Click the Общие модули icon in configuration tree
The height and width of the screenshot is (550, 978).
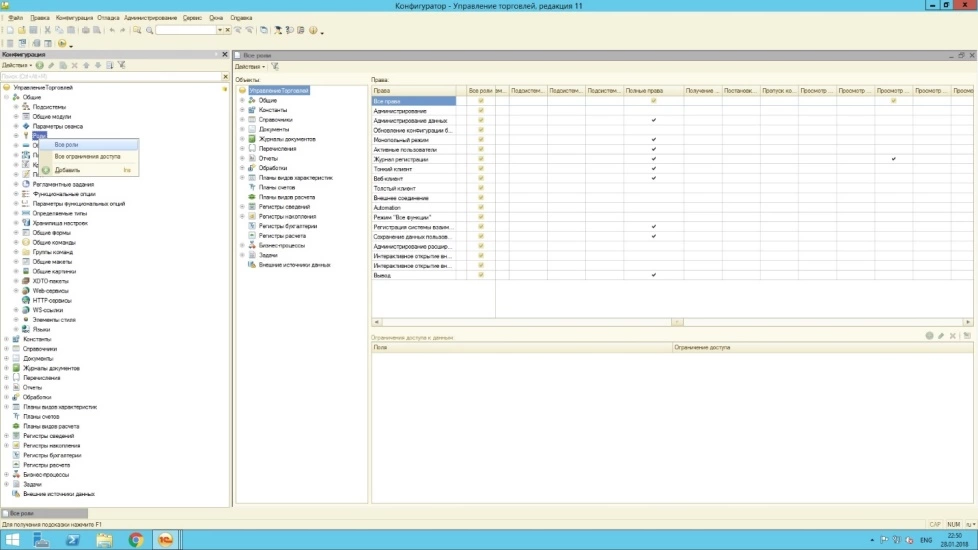click(26, 116)
